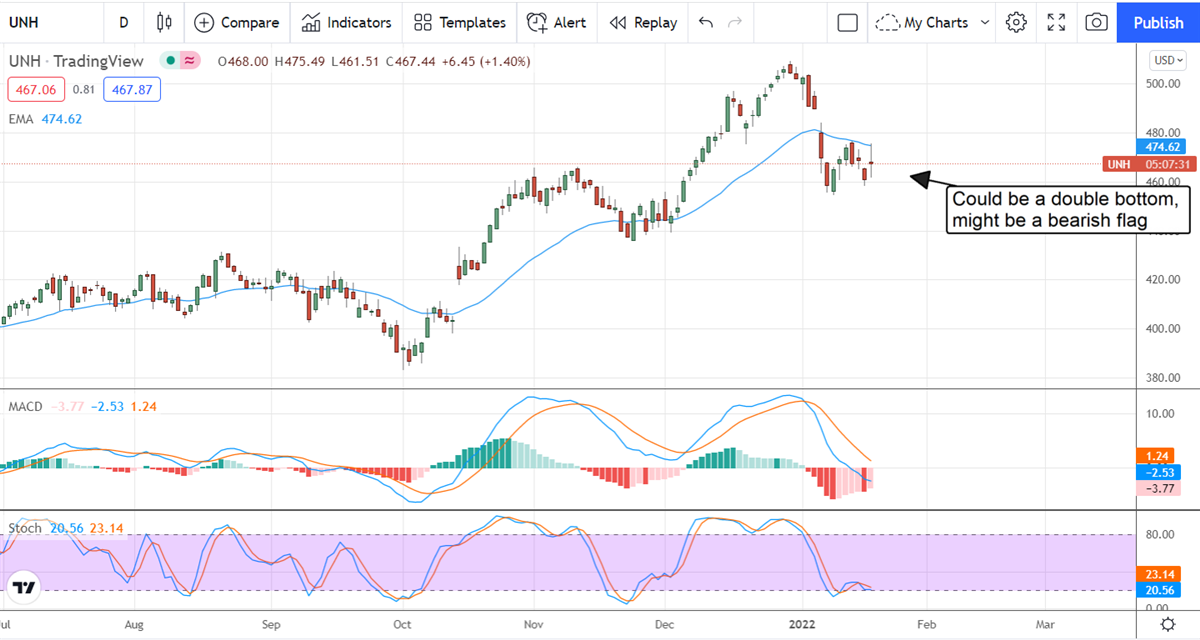The height and width of the screenshot is (640, 1200).
Task: Change the D timeframe interval
Action: 123,22
